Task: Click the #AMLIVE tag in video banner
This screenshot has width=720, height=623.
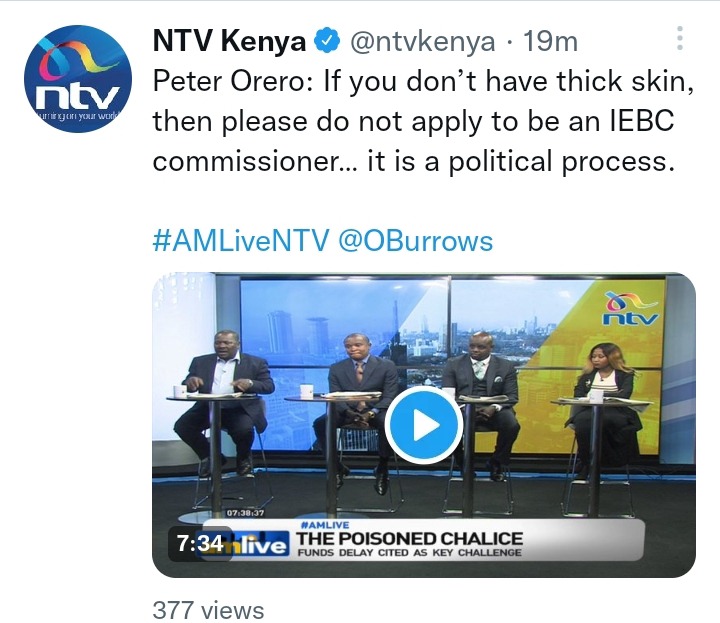Action: [325, 525]
